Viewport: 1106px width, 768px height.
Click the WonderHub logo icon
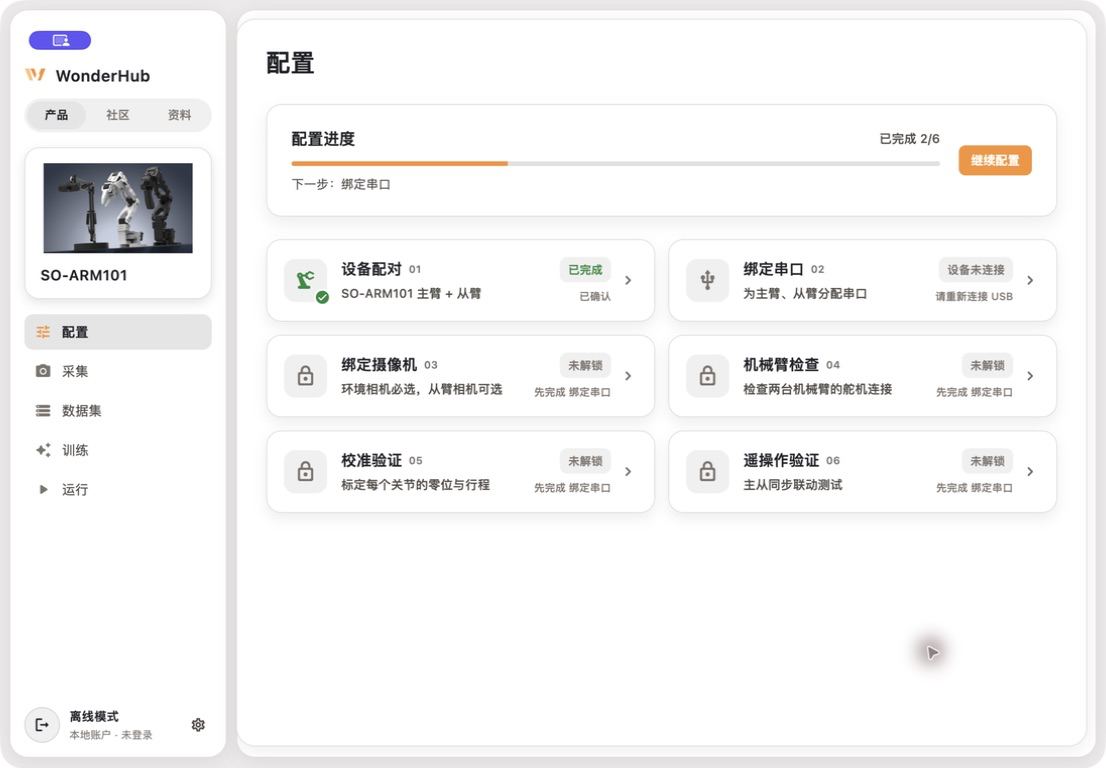point(35,75)
